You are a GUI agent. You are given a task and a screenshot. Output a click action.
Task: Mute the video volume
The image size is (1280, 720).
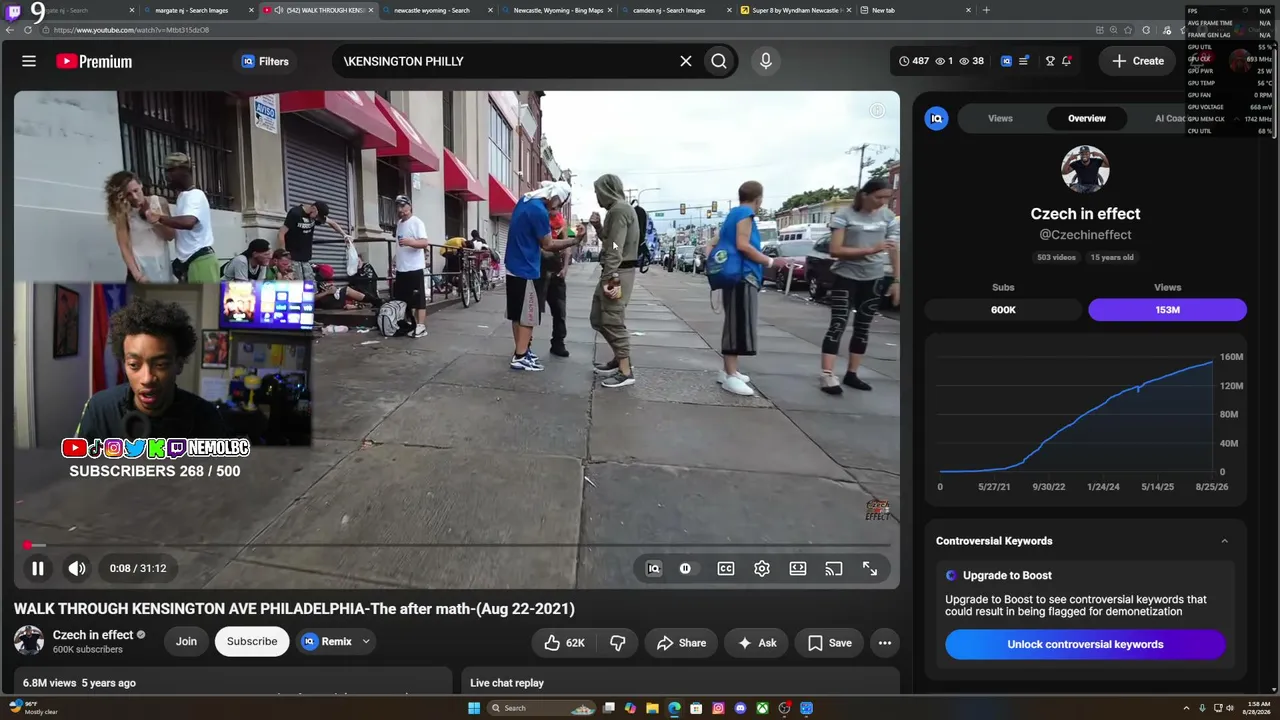[77, 568]
